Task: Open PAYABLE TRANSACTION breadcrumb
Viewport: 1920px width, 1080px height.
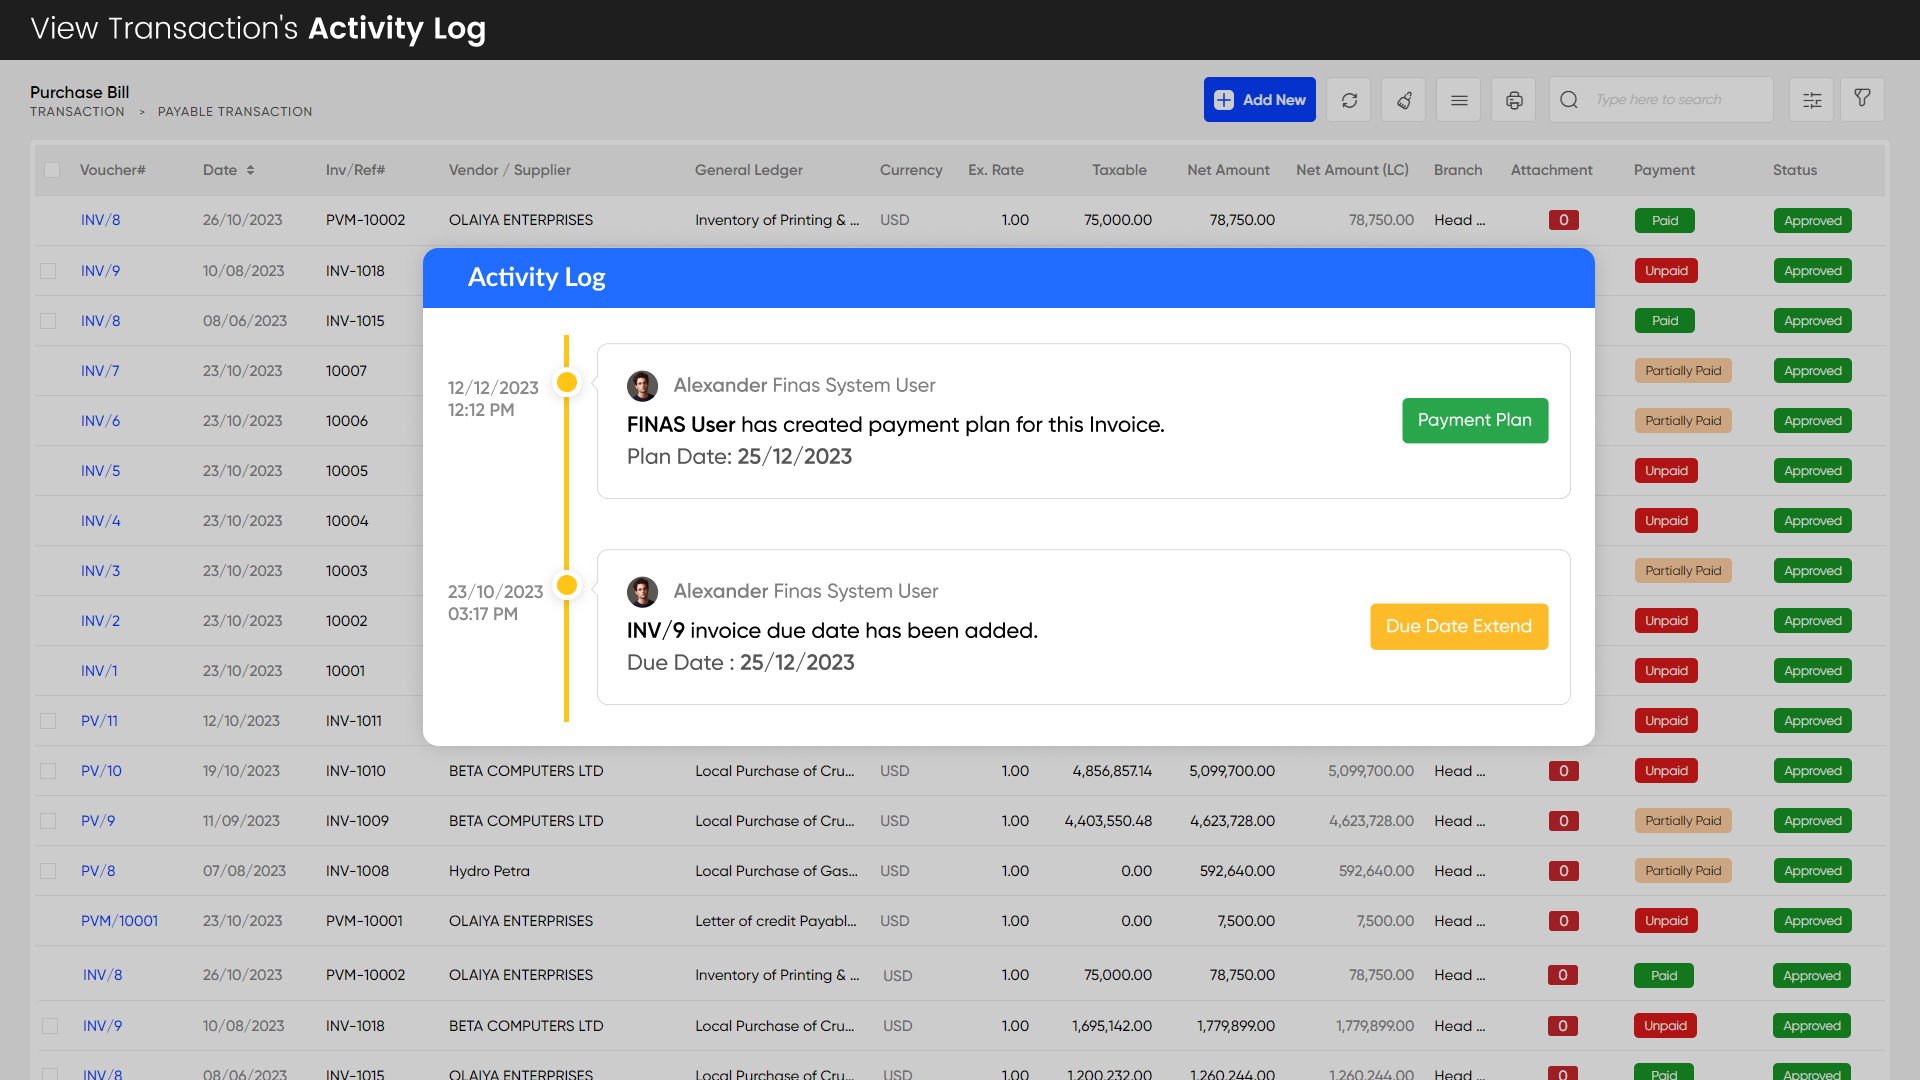Action: coord(235,112)
